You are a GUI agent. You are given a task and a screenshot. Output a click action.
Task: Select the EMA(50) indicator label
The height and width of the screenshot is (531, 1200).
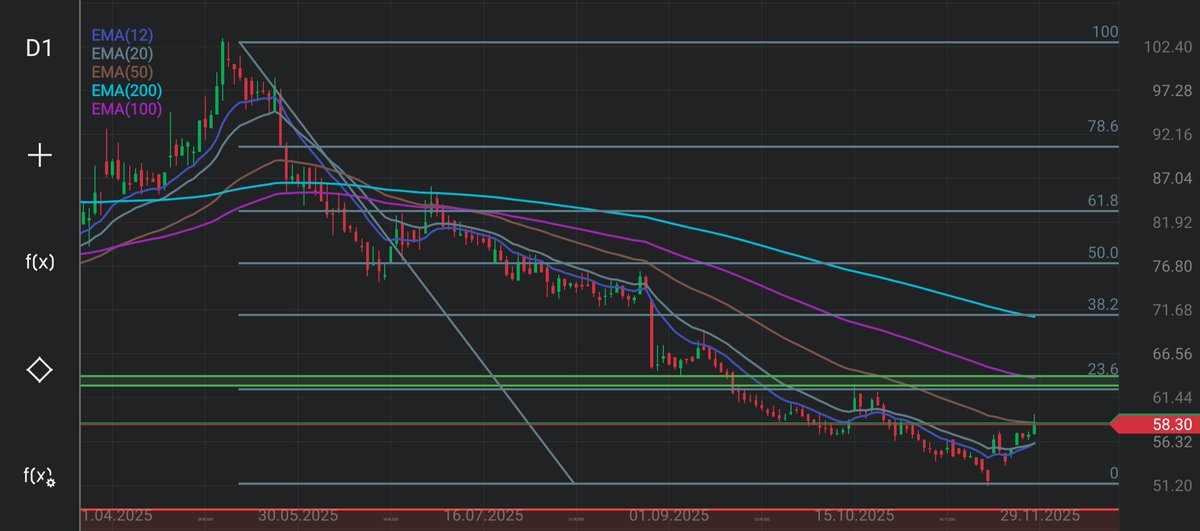121,72
